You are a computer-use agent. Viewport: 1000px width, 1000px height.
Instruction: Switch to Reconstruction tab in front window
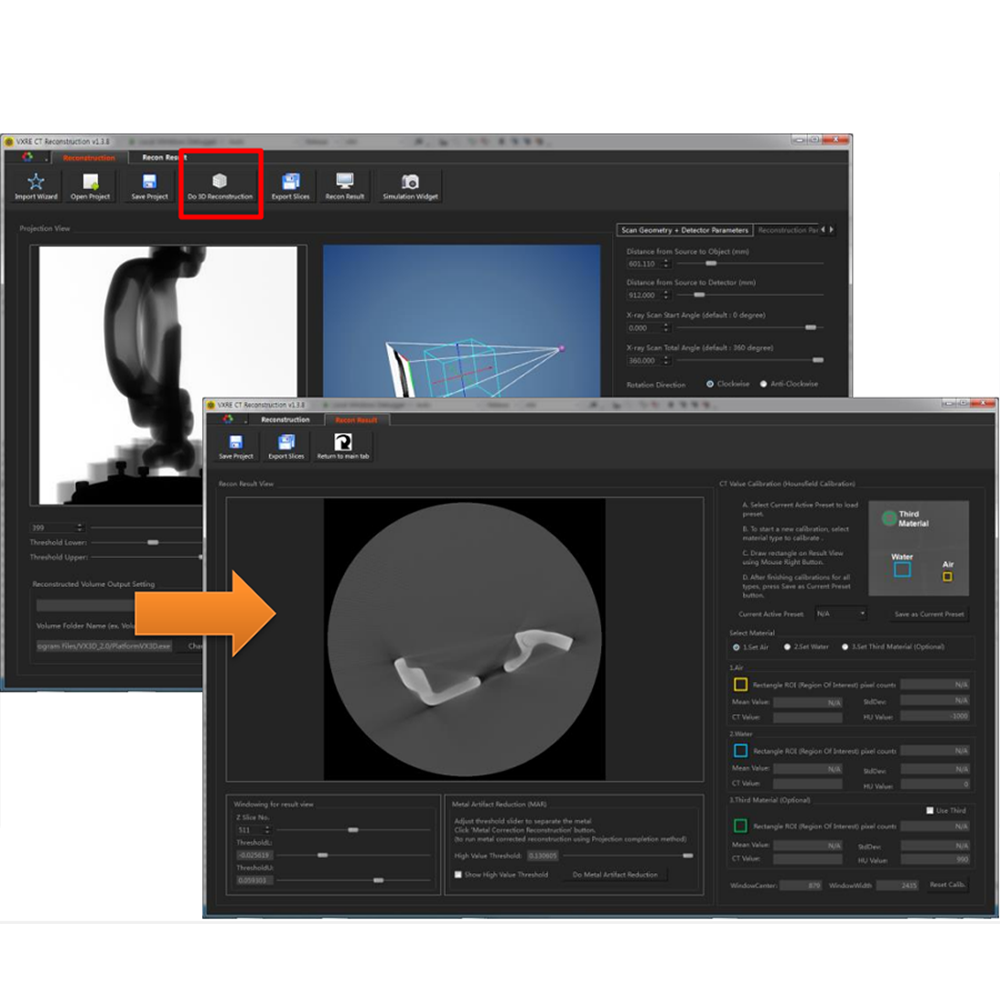coord(285,420)
